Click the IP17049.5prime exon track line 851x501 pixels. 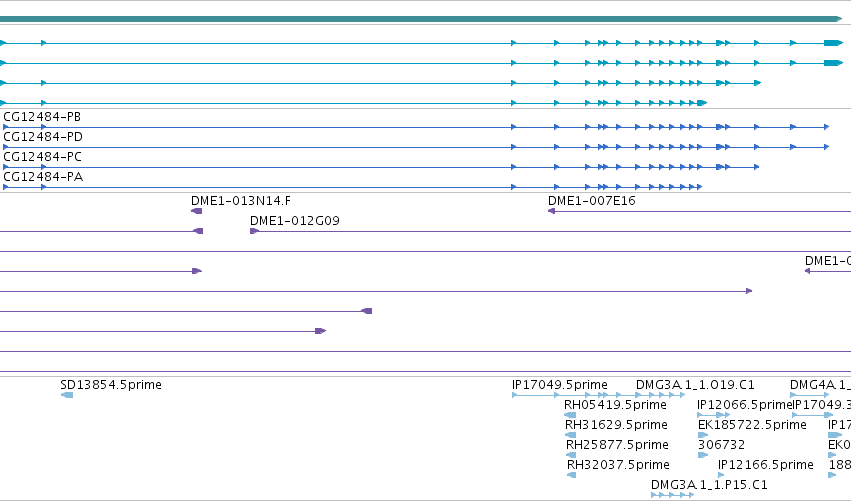tap(598, 395)
